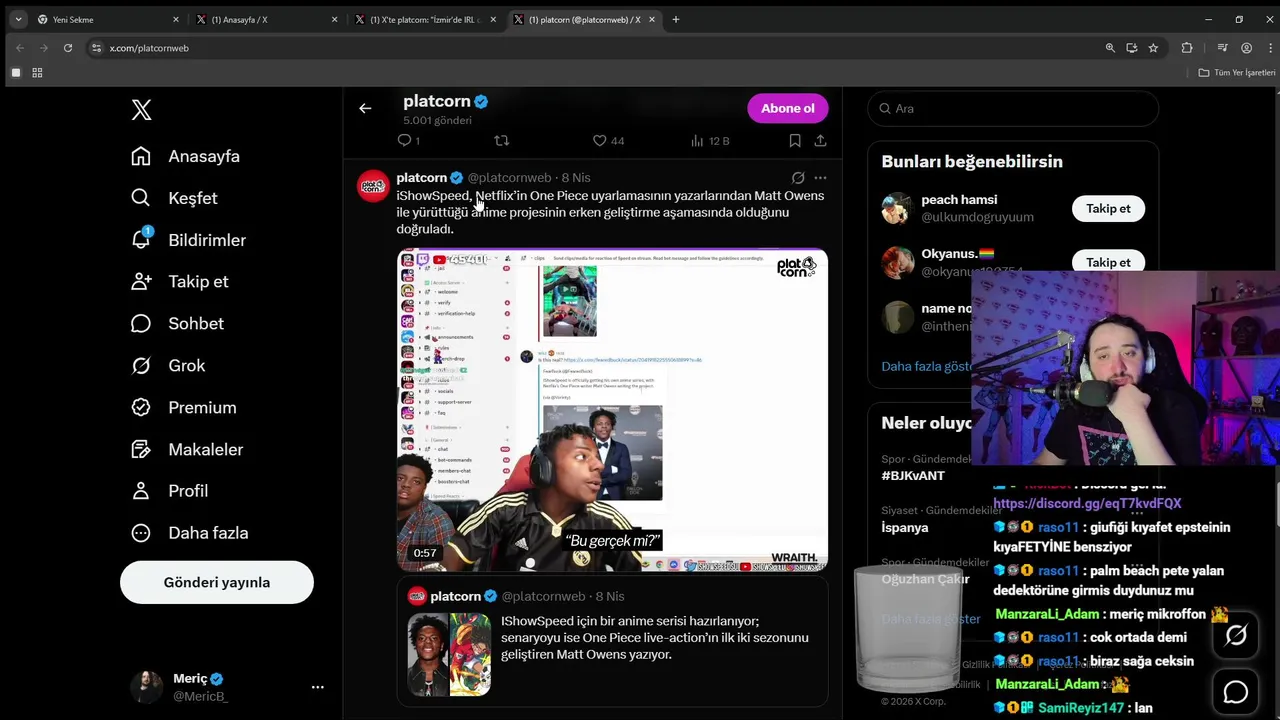
Task: Click the share icon on the post
Action: (820, 141)
